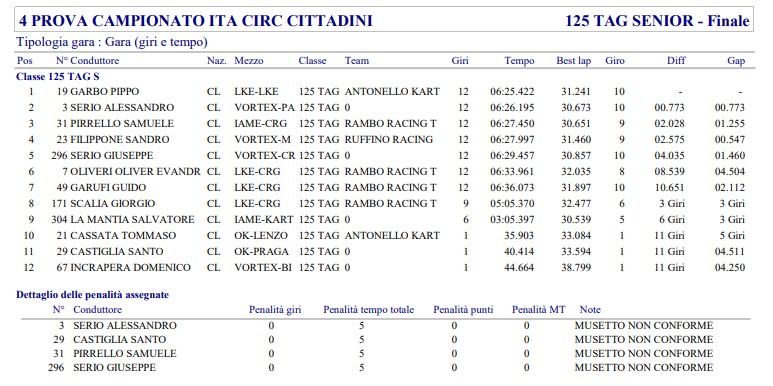Click the Pos column header
This screenshot has height=386, width=773.
[25, 61]
